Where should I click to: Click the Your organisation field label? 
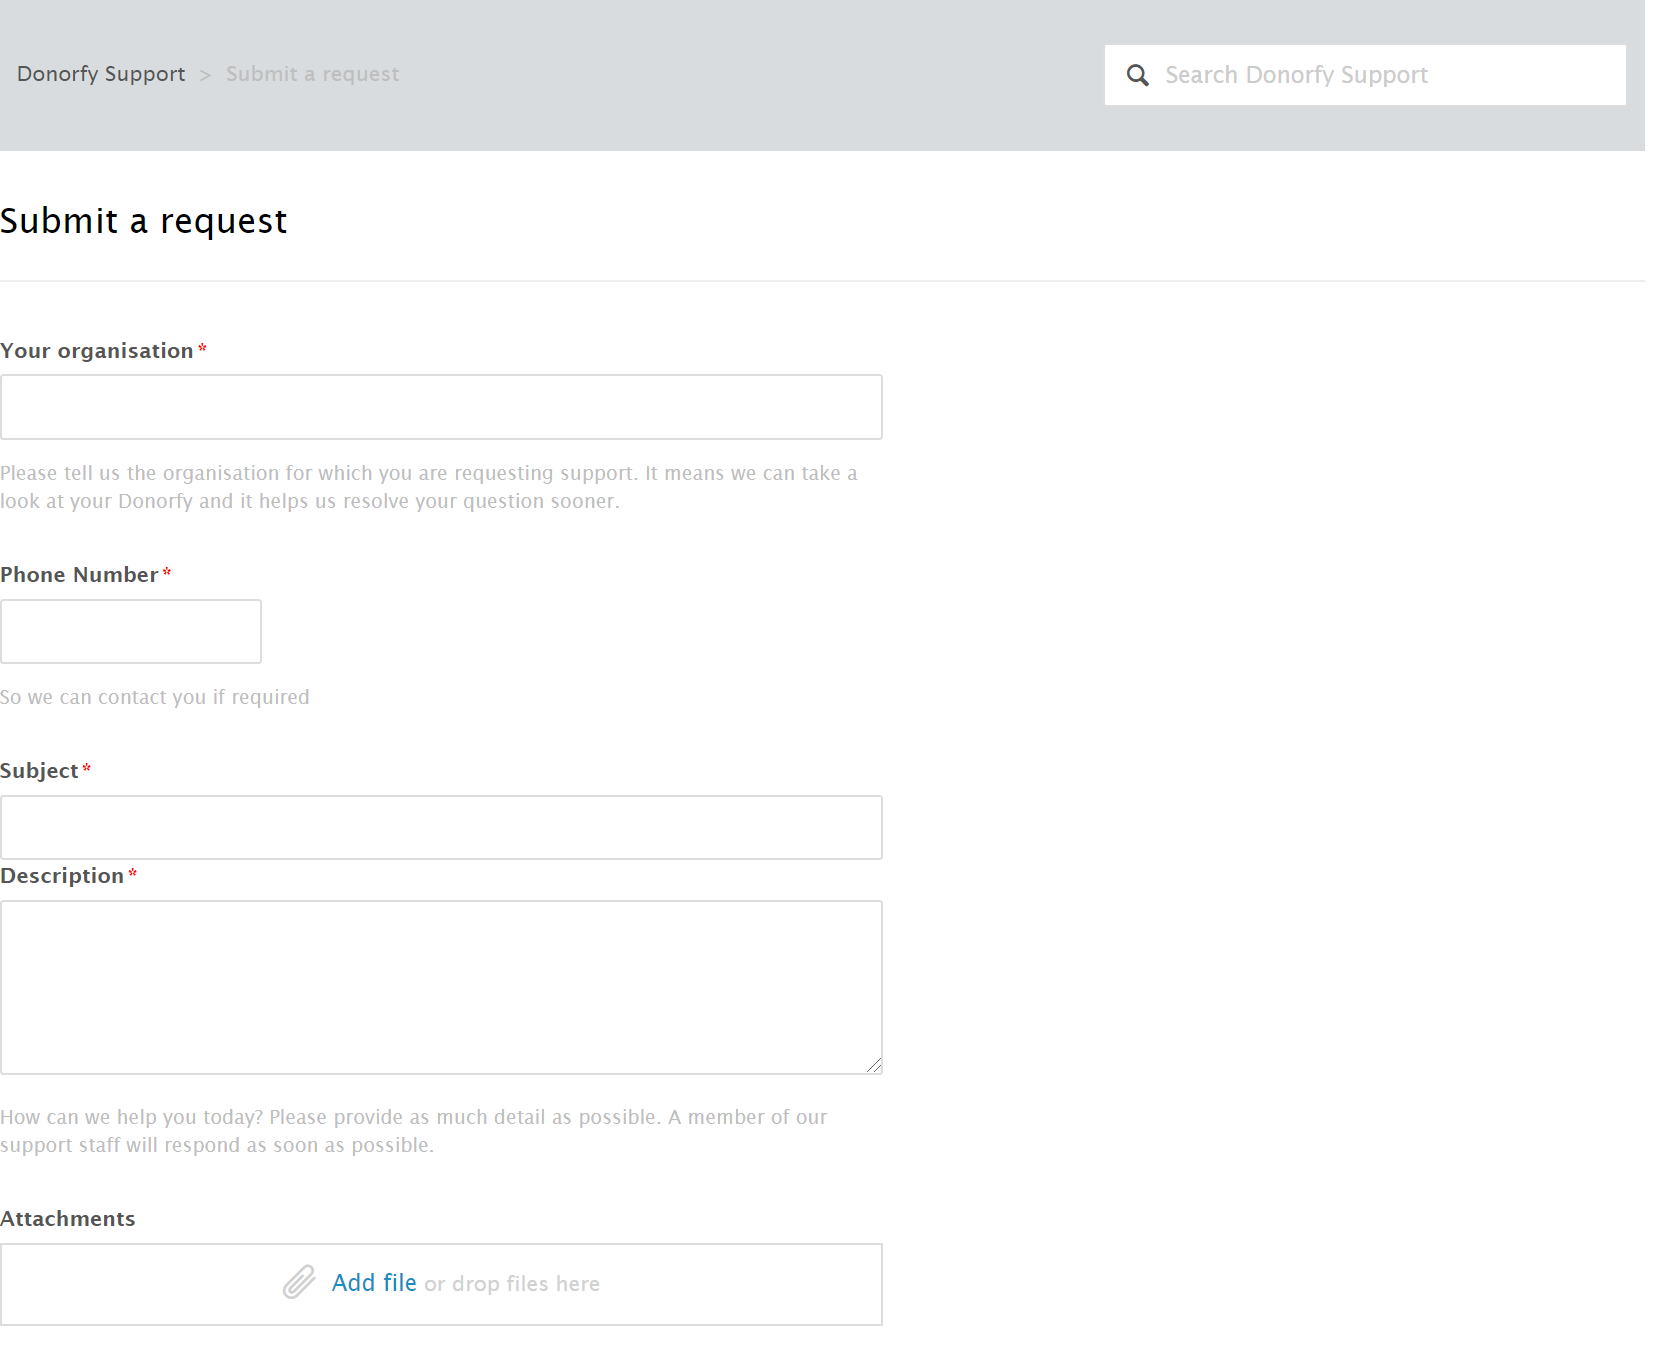point(97,351)
